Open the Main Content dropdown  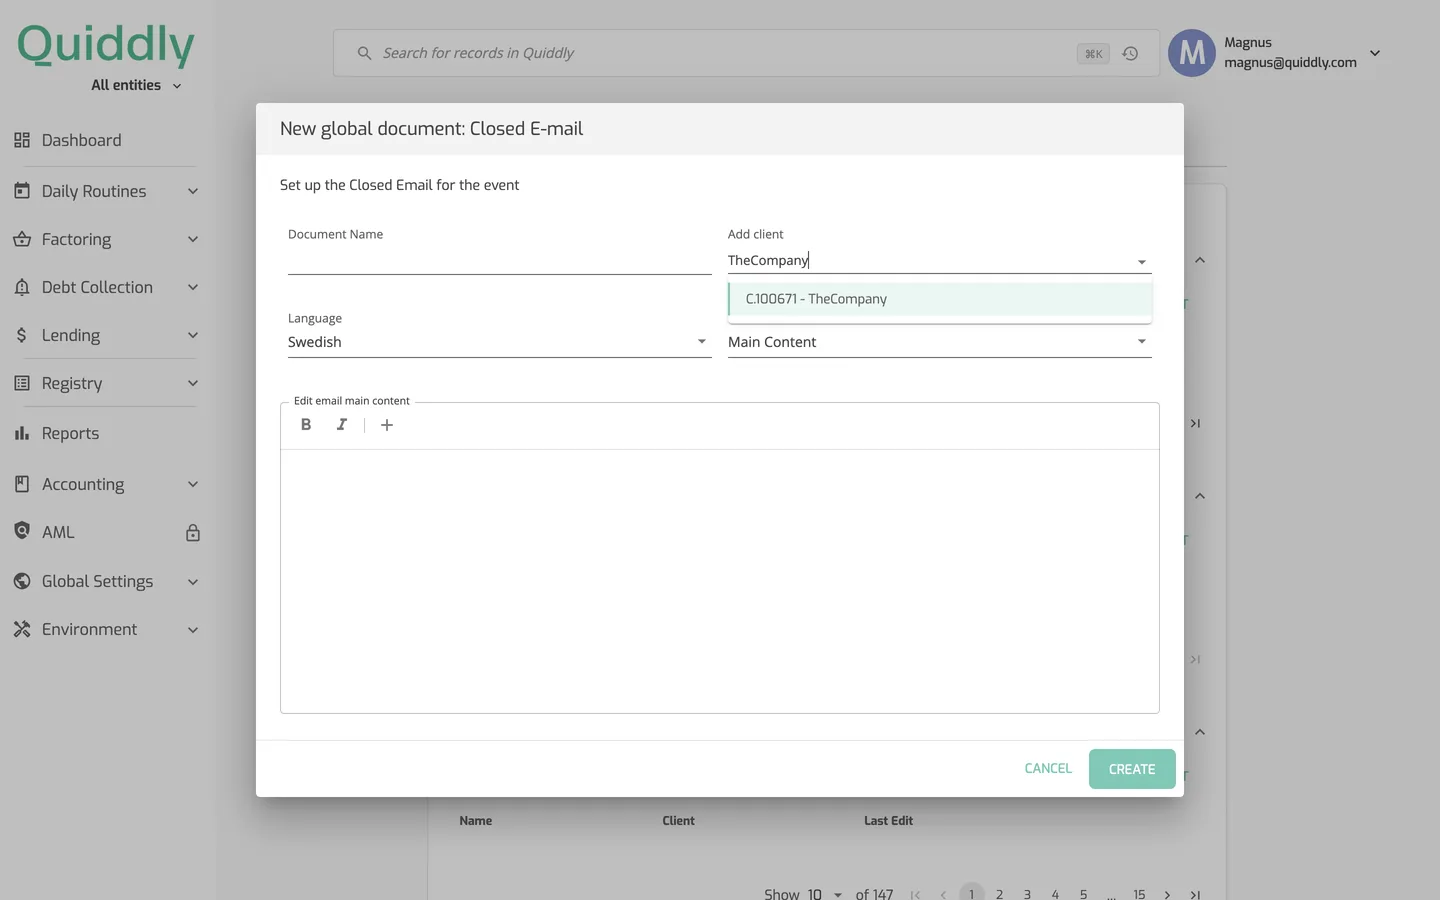click(939, 342)
